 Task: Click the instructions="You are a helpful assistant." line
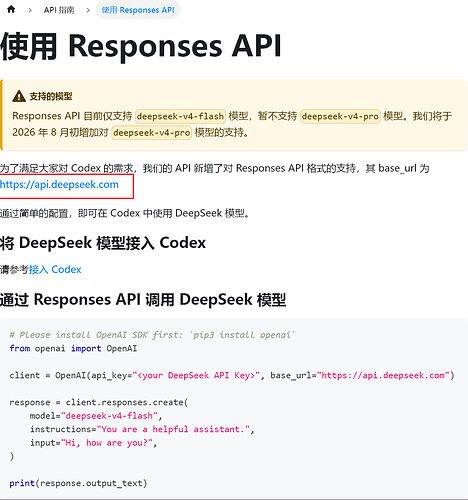pyautogui.click(x=142, y=429)
